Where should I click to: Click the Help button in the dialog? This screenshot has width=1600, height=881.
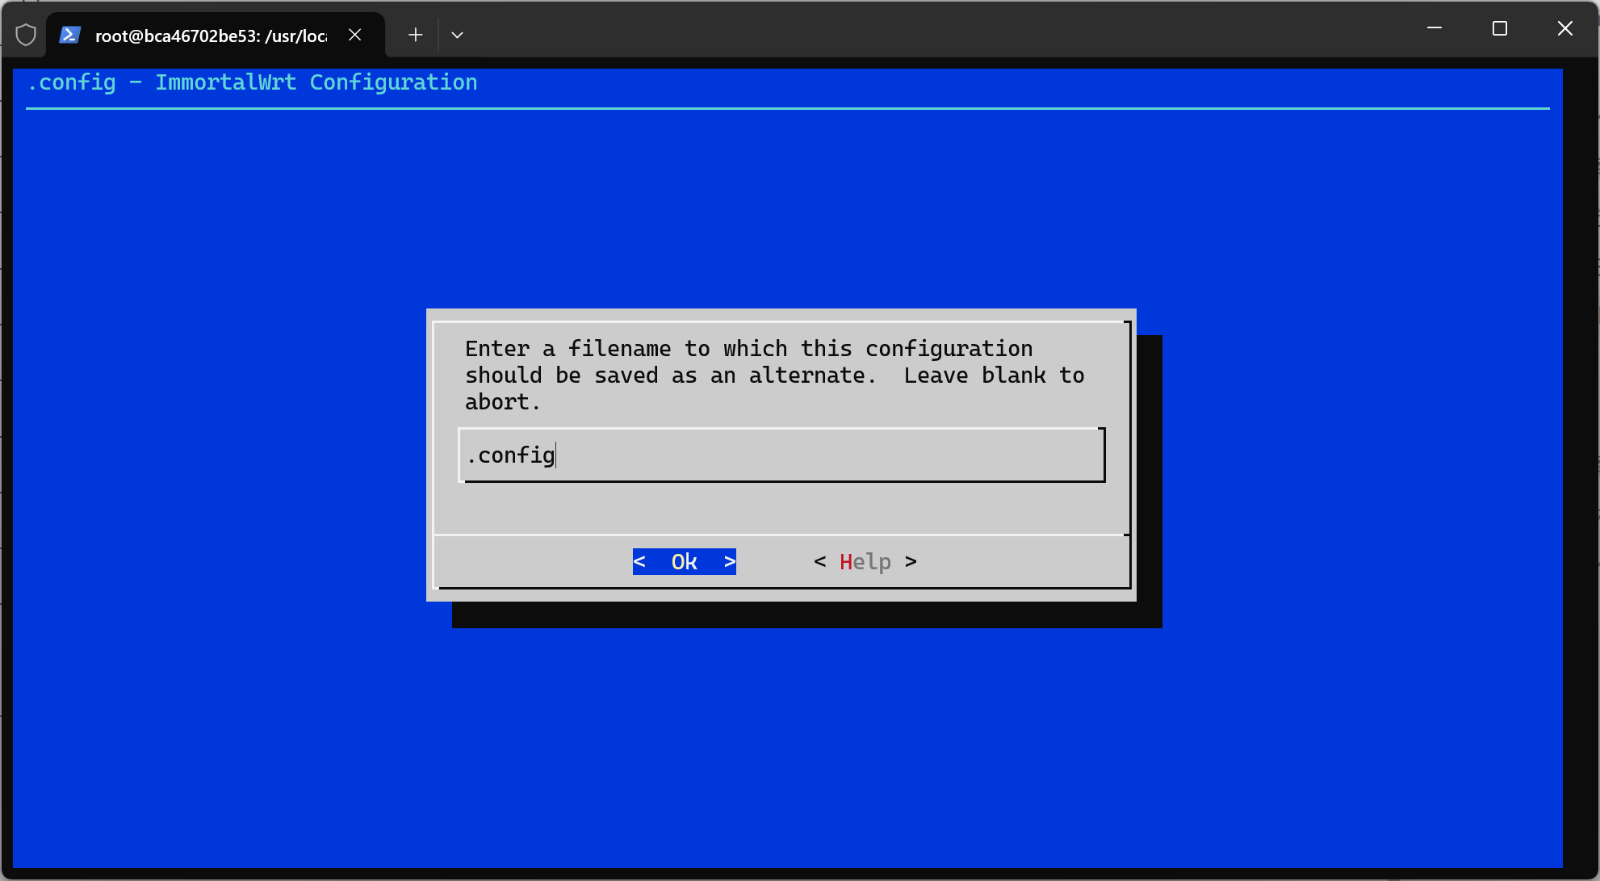click(x=865, y=562)
